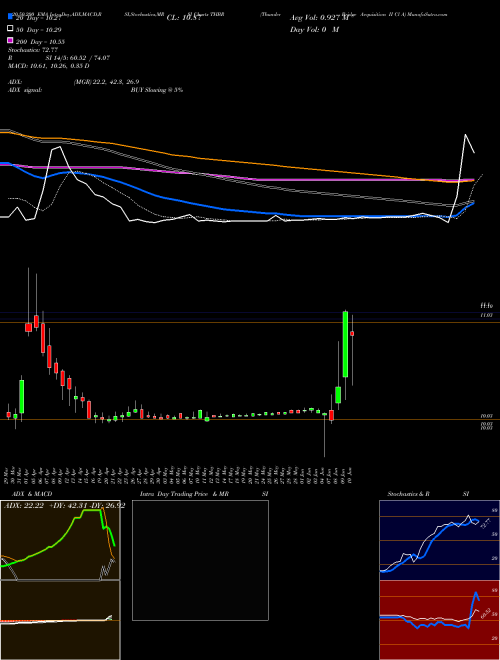This screenshot has width=500, height=660.
Task: Click the blue 20 Day legend swatch
Action: click(10, 17)
